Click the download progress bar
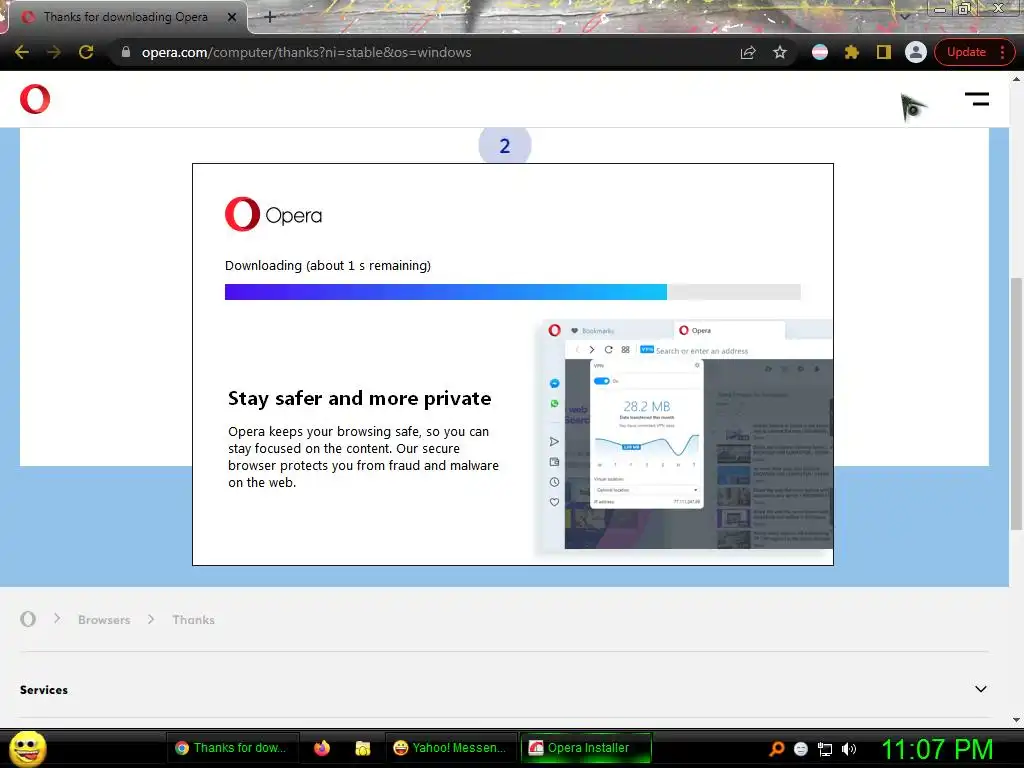This screenshot has height=768, width=1024. (513, 292)
